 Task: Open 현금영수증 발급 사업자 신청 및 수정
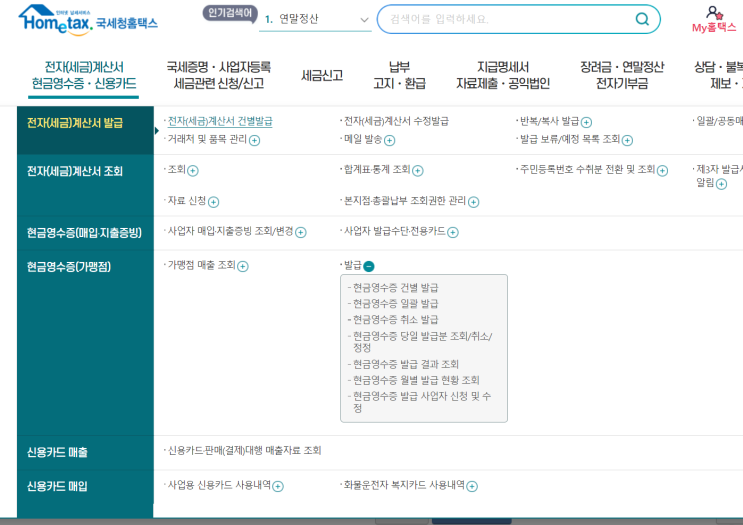point(422,402)
